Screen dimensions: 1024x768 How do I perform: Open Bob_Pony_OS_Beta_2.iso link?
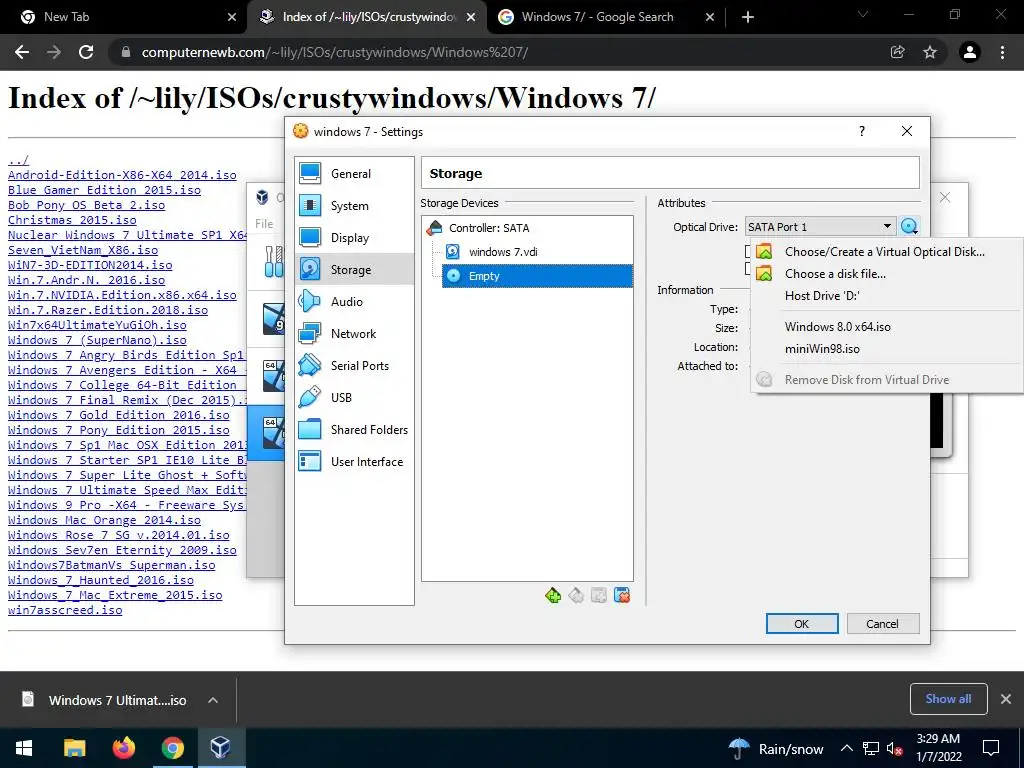pos(86,205)
